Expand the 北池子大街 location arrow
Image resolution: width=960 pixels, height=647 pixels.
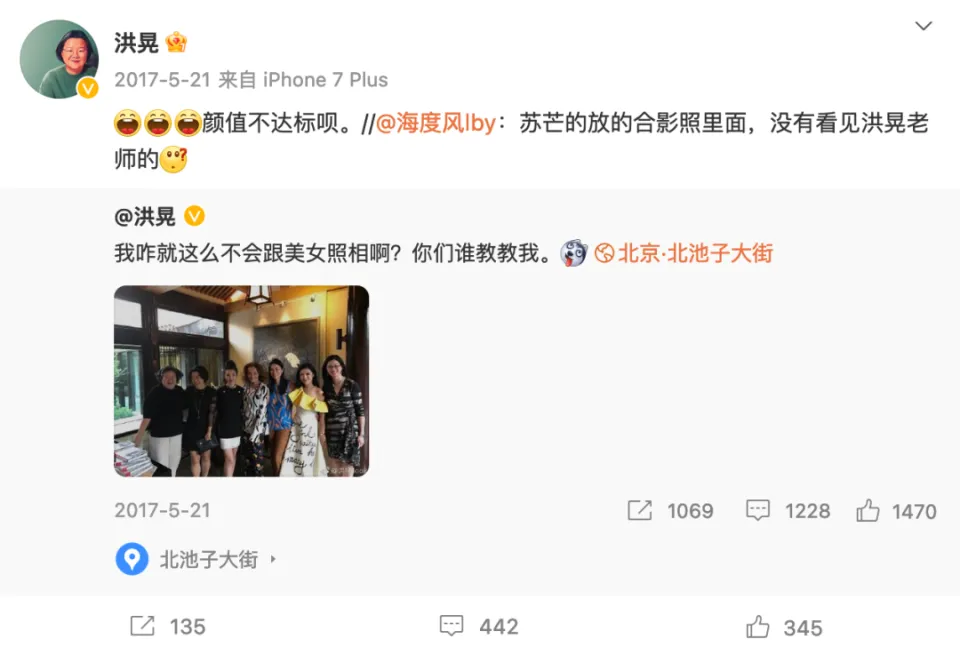(273, 559)
